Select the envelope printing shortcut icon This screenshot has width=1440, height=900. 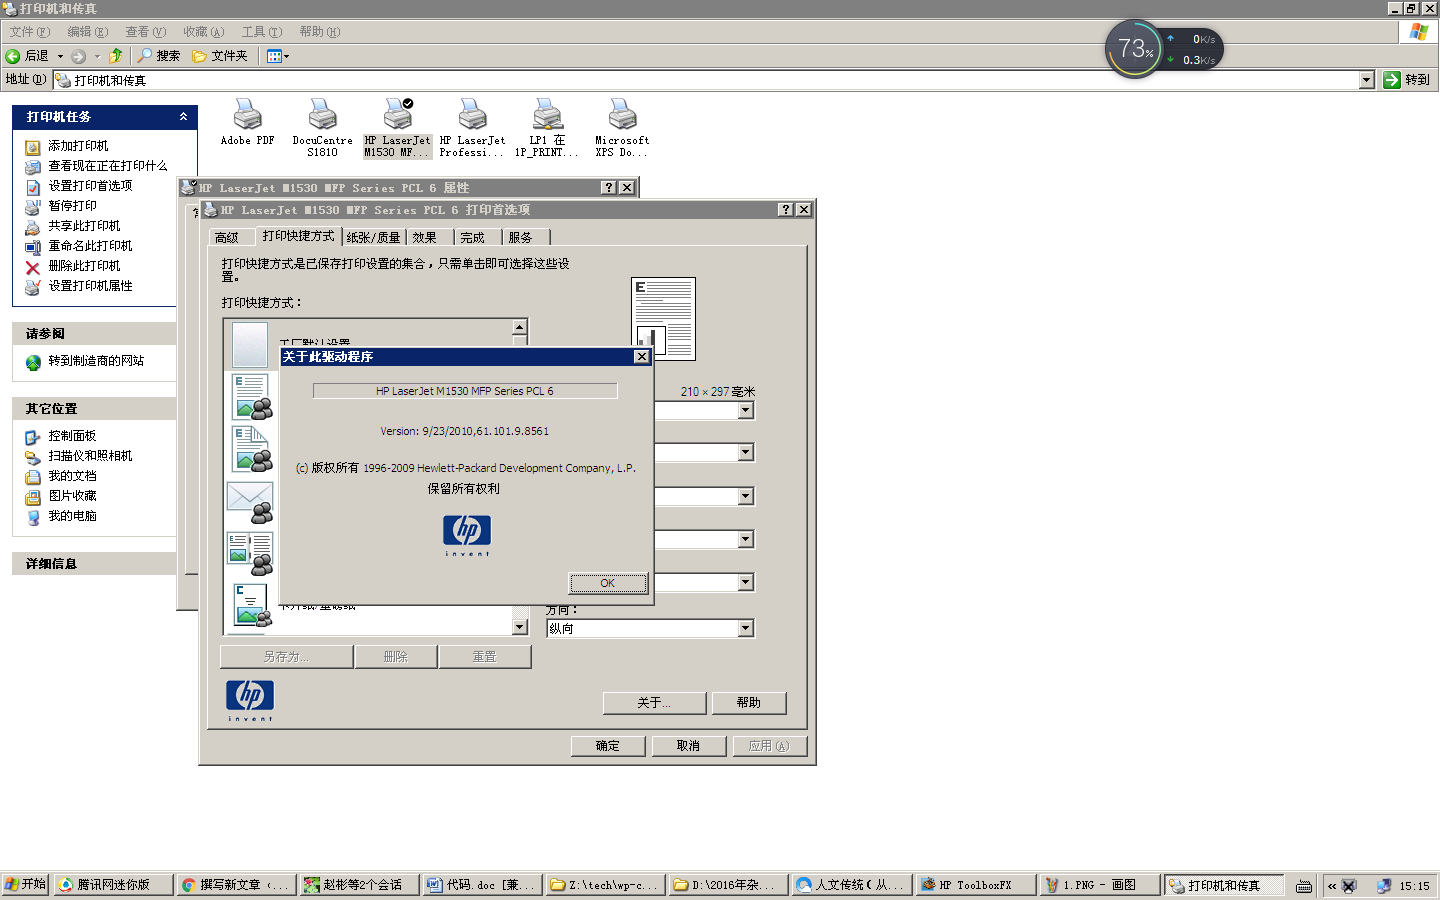tap(250, 502)
